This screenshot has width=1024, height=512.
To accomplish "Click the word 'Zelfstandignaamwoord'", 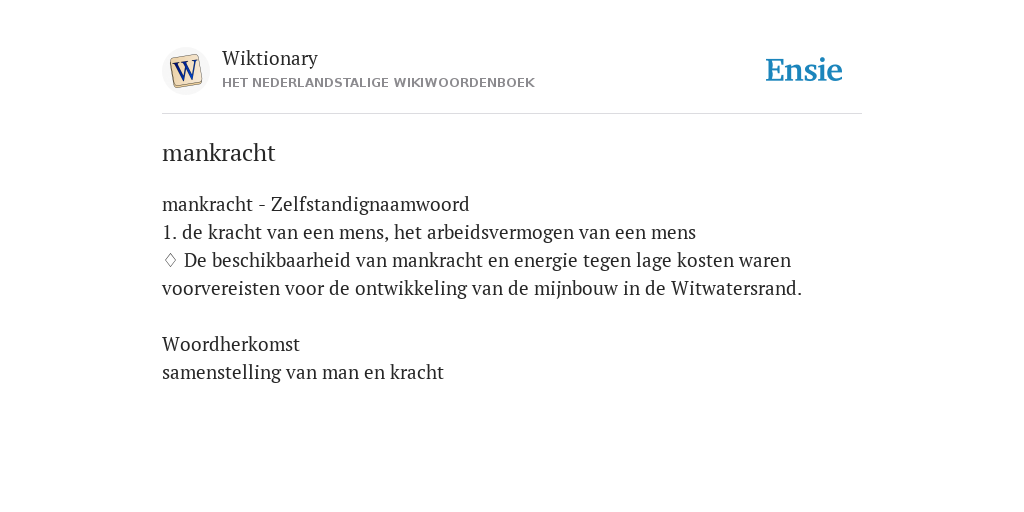I will pyautogui.click(x=370, y=204).
